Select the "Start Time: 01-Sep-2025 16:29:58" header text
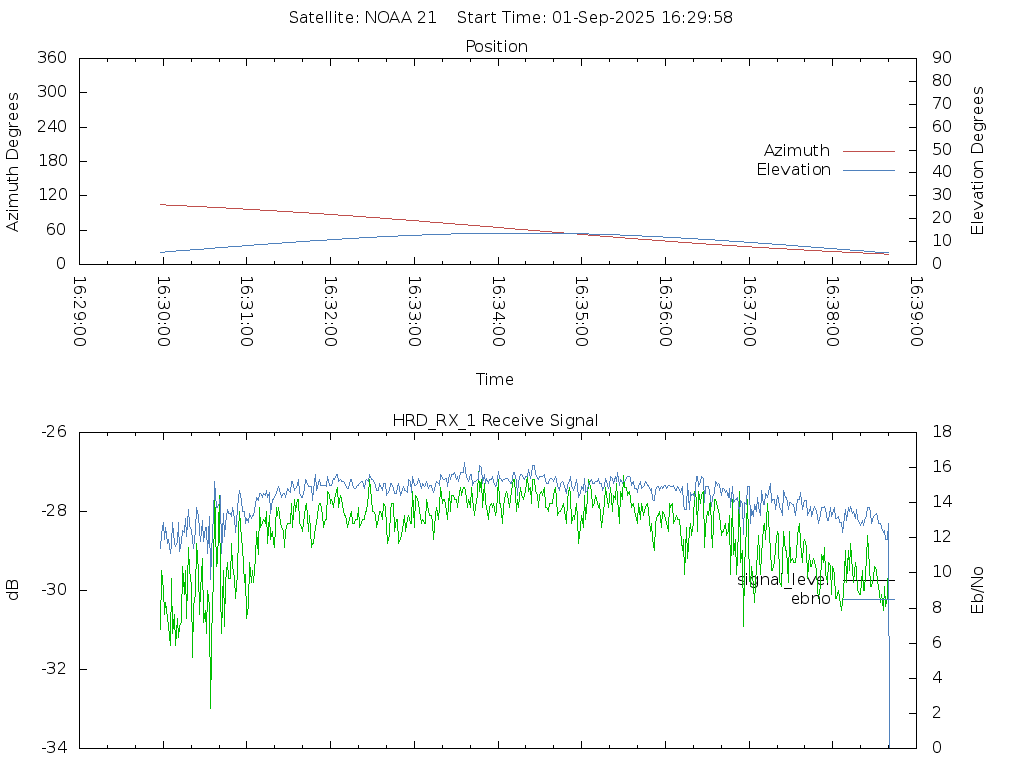This screenshot has height=768, width=1024. point(595,18)
